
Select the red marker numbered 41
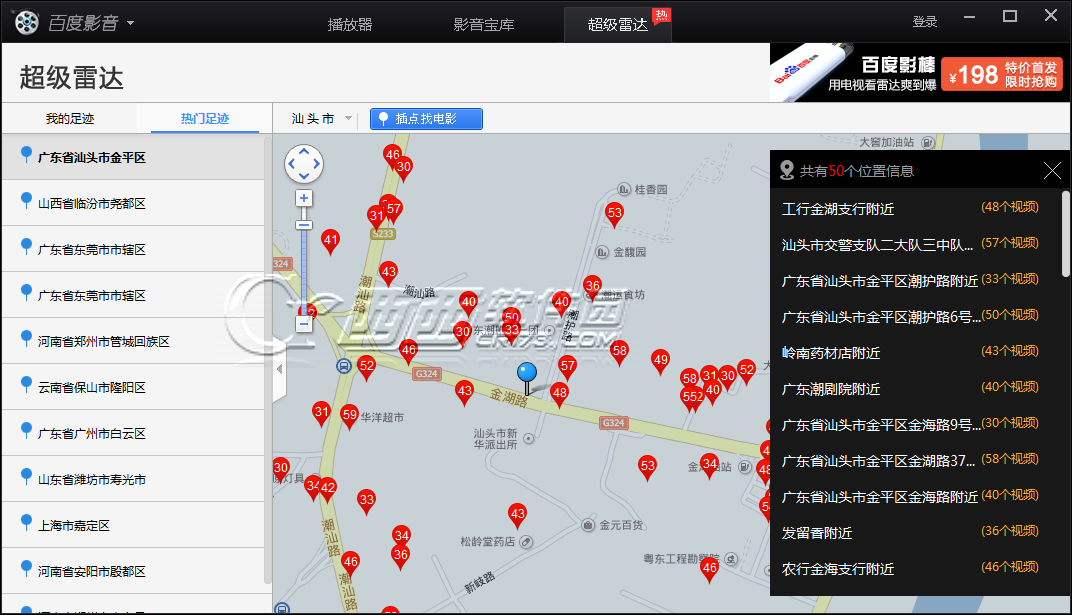pos(330,240)
